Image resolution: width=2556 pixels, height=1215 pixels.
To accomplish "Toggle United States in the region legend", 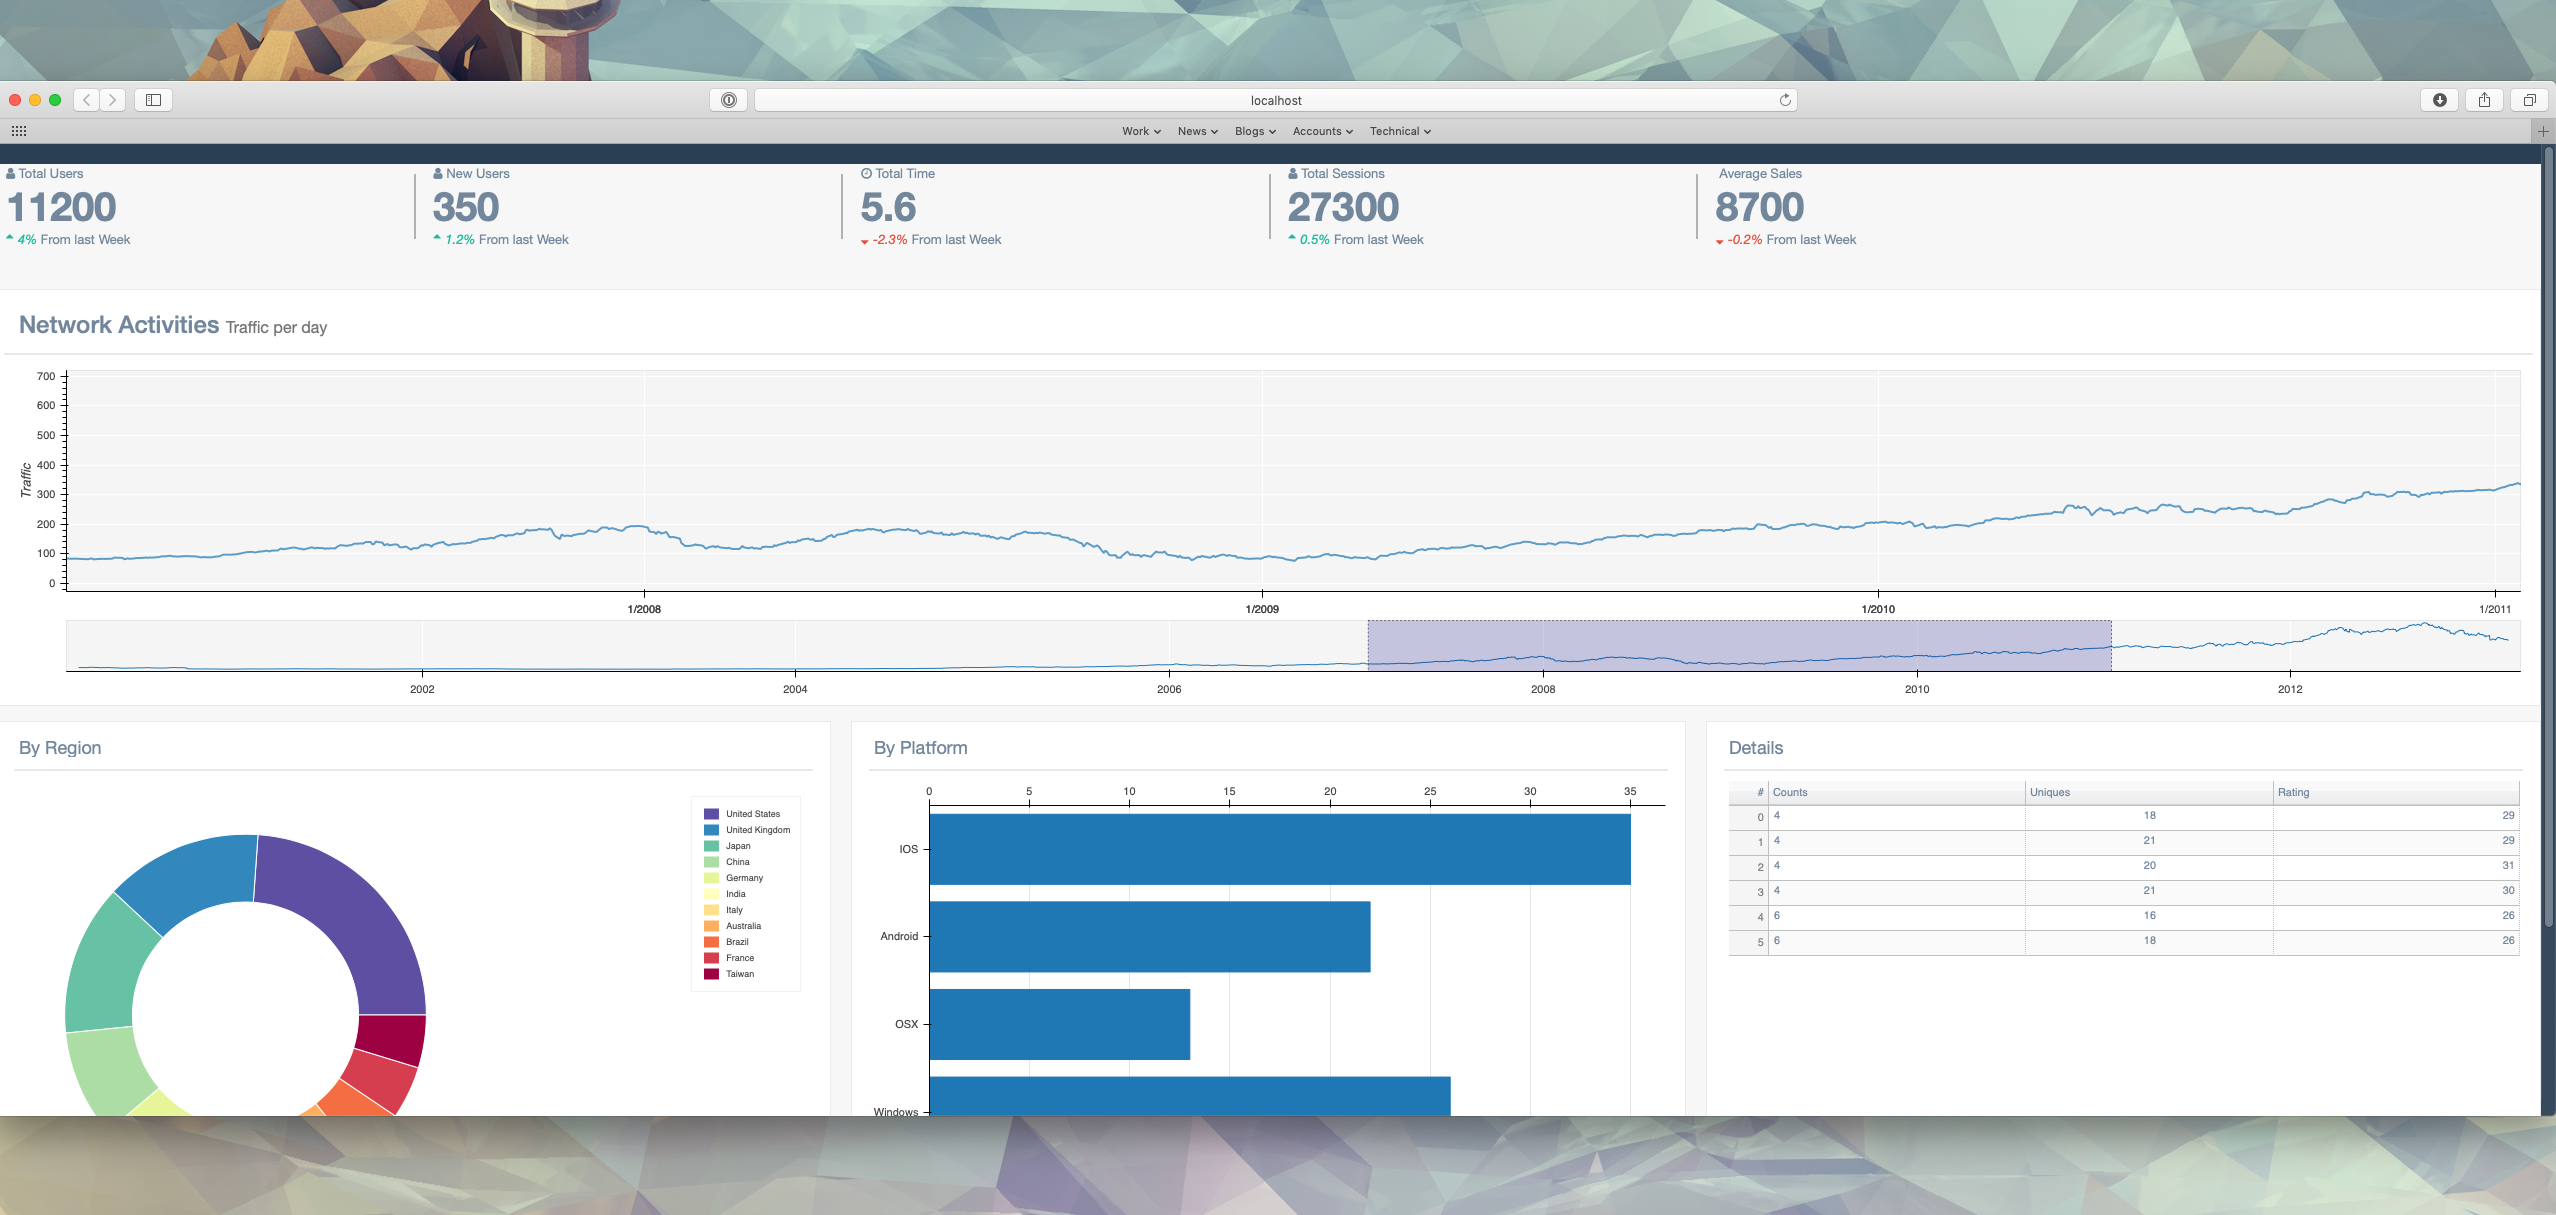I will pyautogui.click(x=752, y=814).
